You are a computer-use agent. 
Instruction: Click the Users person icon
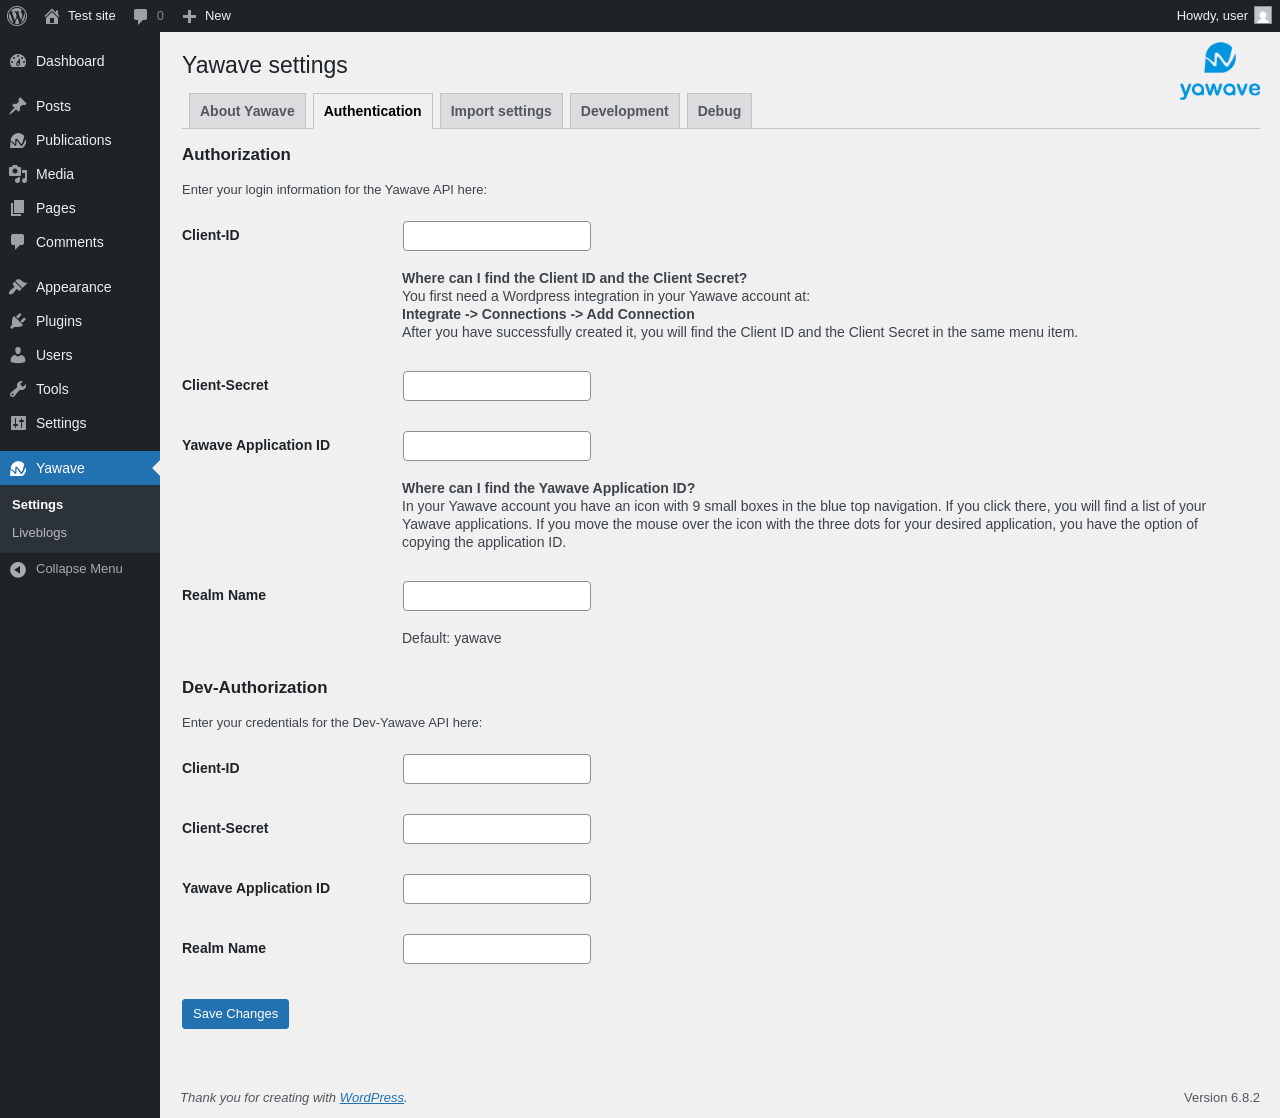[x=18, y=355]
